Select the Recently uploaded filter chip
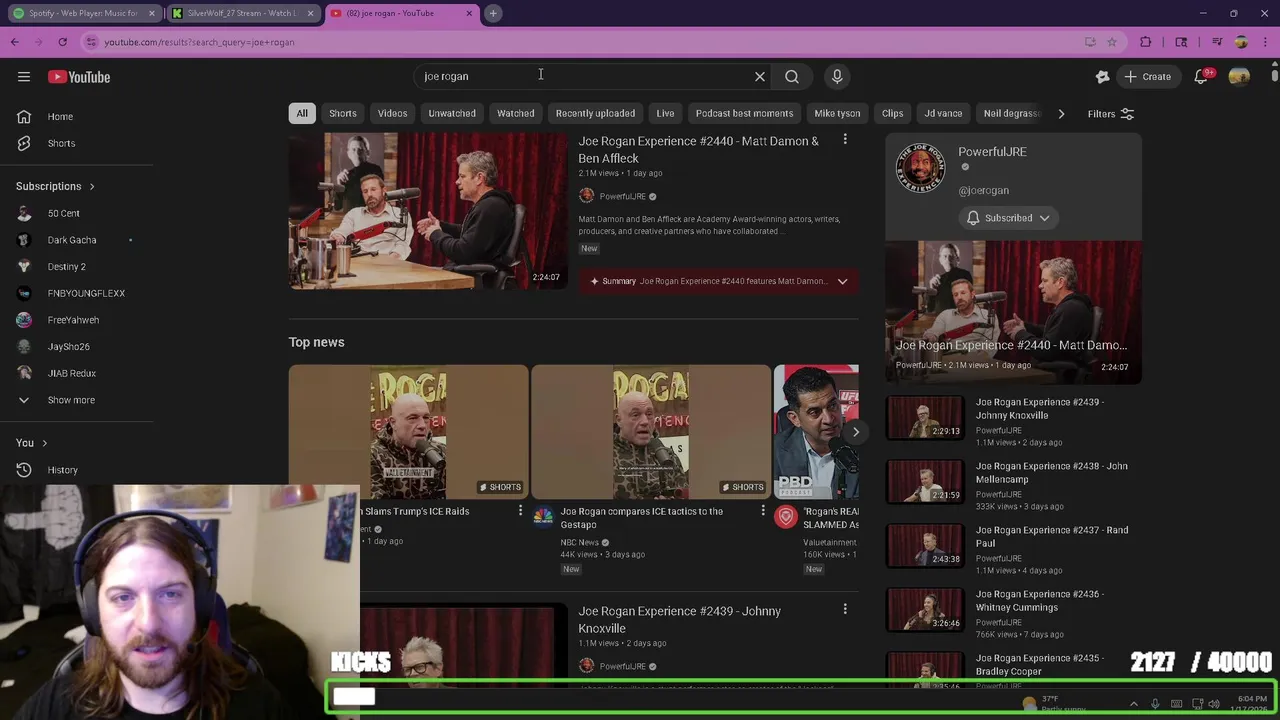 click(595, 113)
